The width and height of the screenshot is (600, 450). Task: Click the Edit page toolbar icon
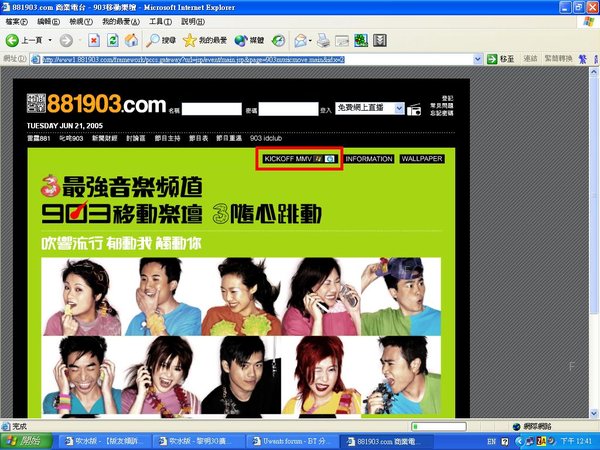coord(342,40)
